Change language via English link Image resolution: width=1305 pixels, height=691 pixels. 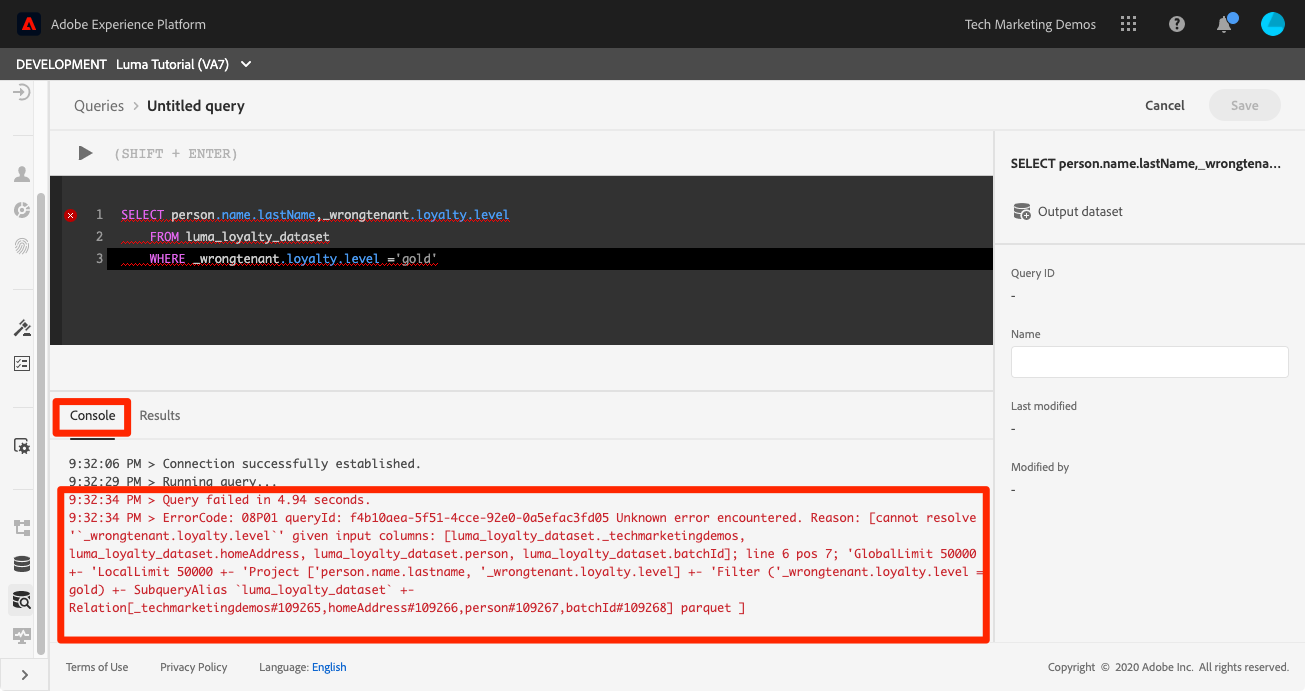click(x=329, y=667)
